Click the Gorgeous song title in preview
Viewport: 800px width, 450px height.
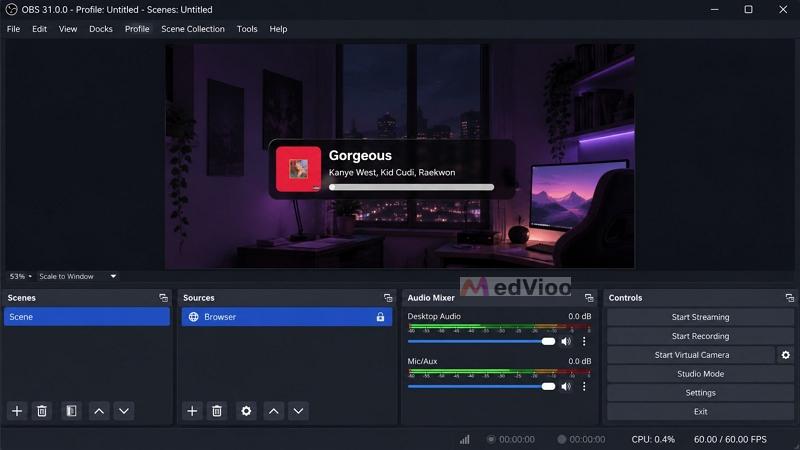(360, 155)
